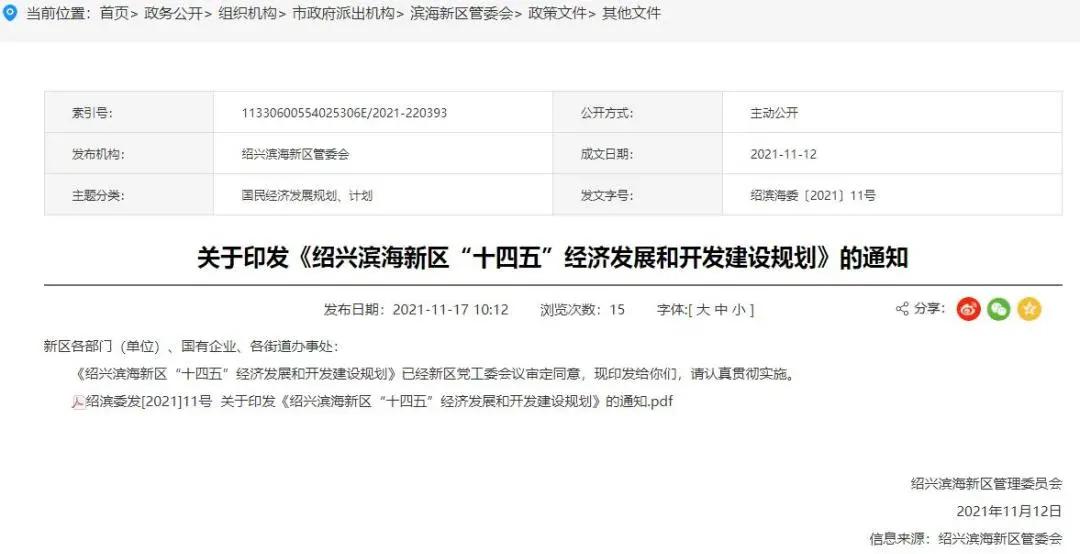Click the 主题分类 label cell
The height and width of the screenshot is (554, 1080).
[129, 195]
